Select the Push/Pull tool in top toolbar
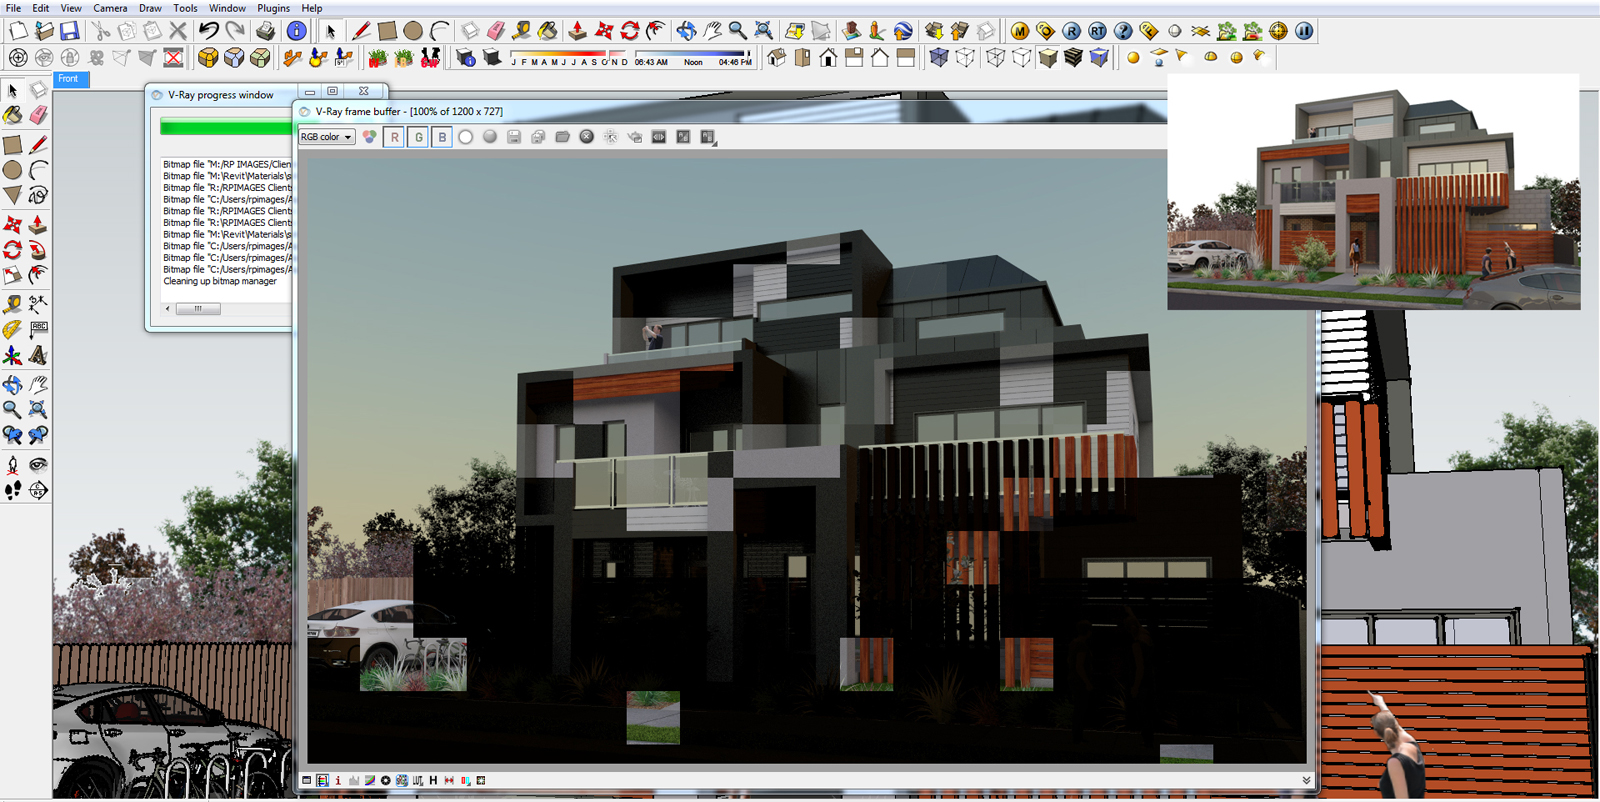 point(577,31)
